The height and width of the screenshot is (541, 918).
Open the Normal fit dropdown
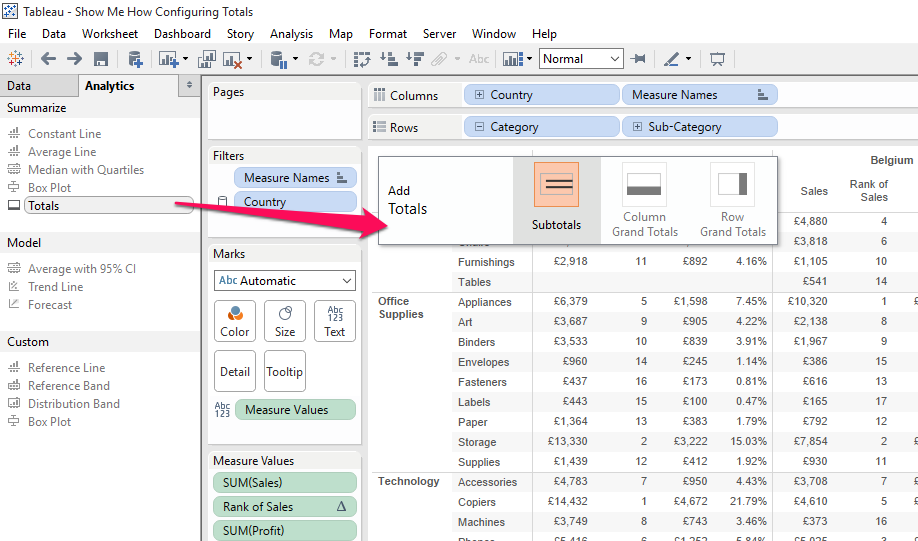pos(581,59)
